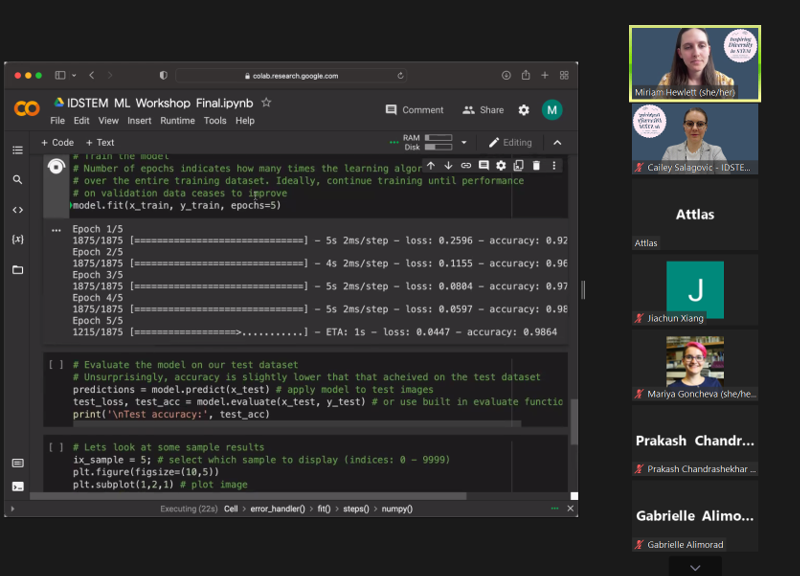Select Jiachun Xiang participant tile

[x=695, y=290]
